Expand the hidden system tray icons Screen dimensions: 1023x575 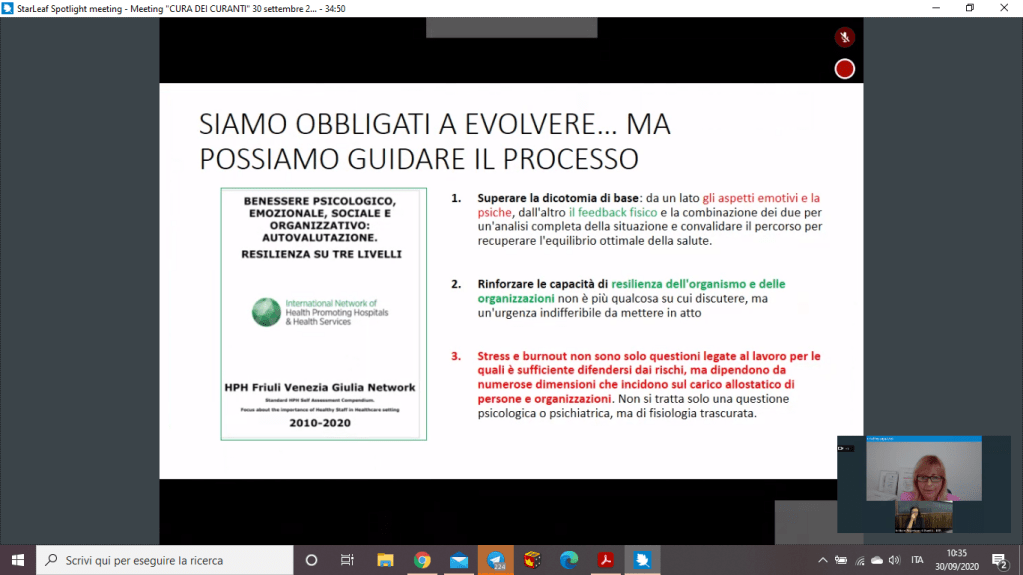823,560
